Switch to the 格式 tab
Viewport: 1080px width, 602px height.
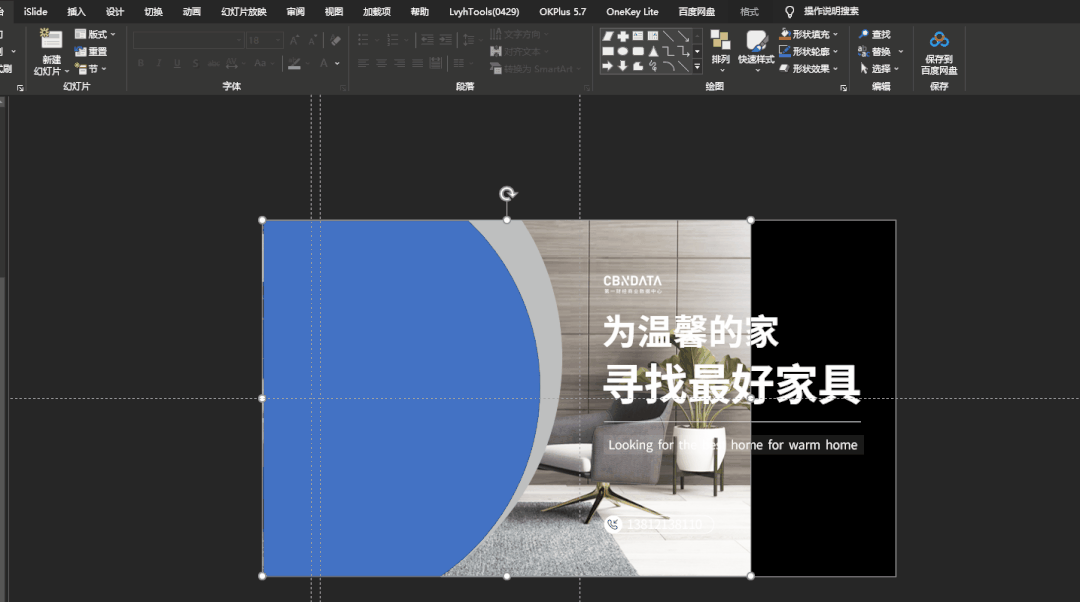pyautogui.click(x=749, y=12)
